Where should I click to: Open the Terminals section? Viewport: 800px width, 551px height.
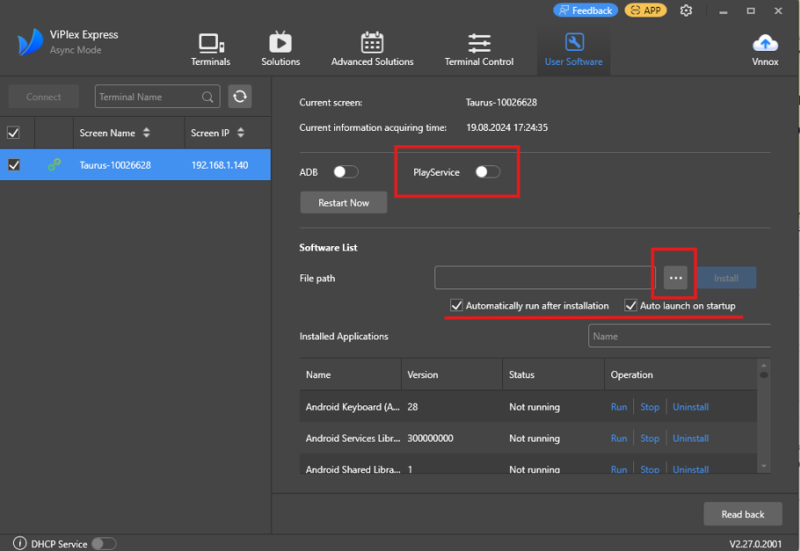(210, 49)
